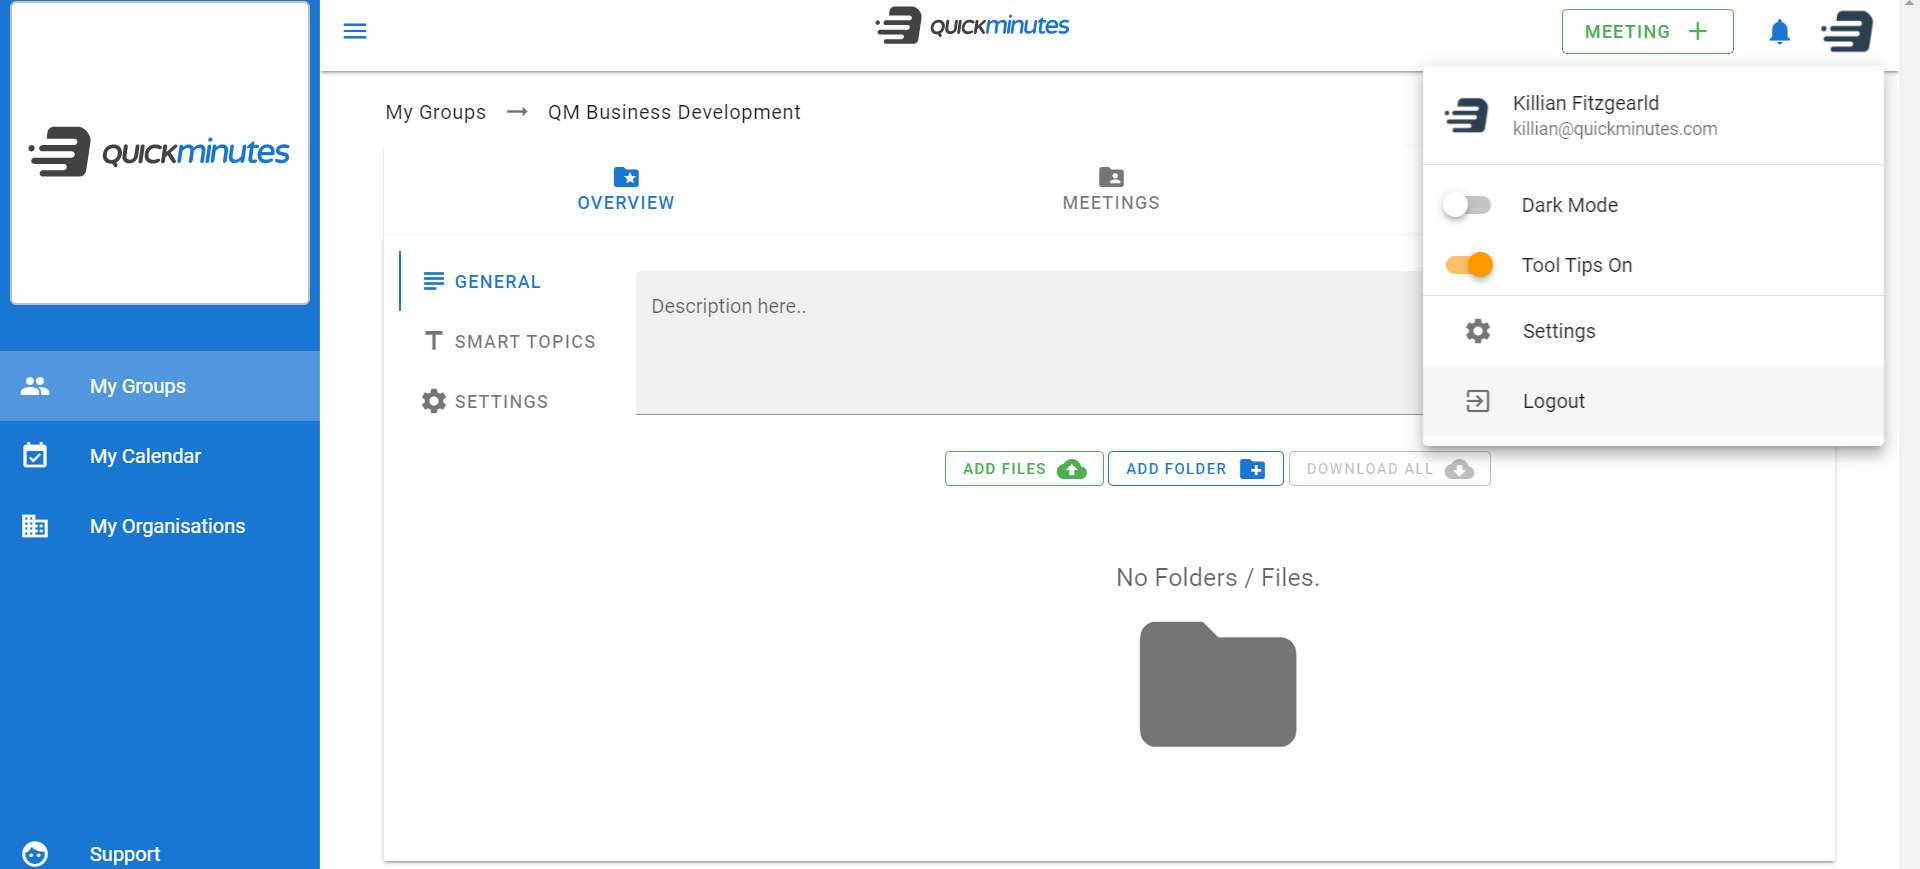Click the QuickMinutes logo in header
This screenshot has width=1920, height=869.
pyautogui.click(x=972, y=26)
